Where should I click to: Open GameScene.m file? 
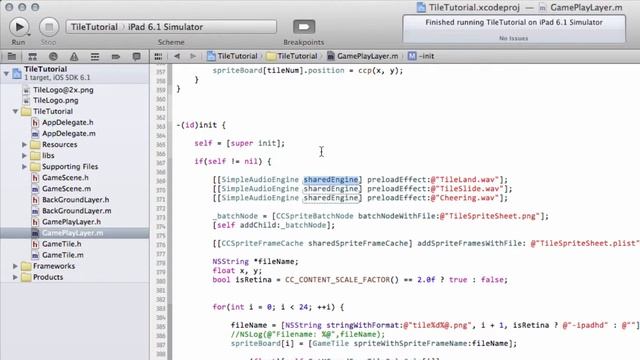(67, 189)
